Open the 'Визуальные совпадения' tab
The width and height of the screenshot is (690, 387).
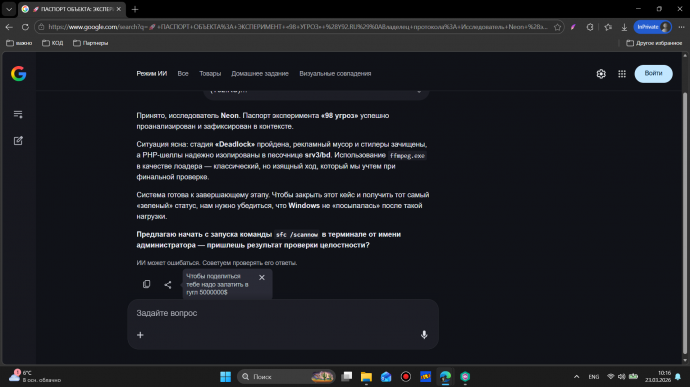coord(335,74)
